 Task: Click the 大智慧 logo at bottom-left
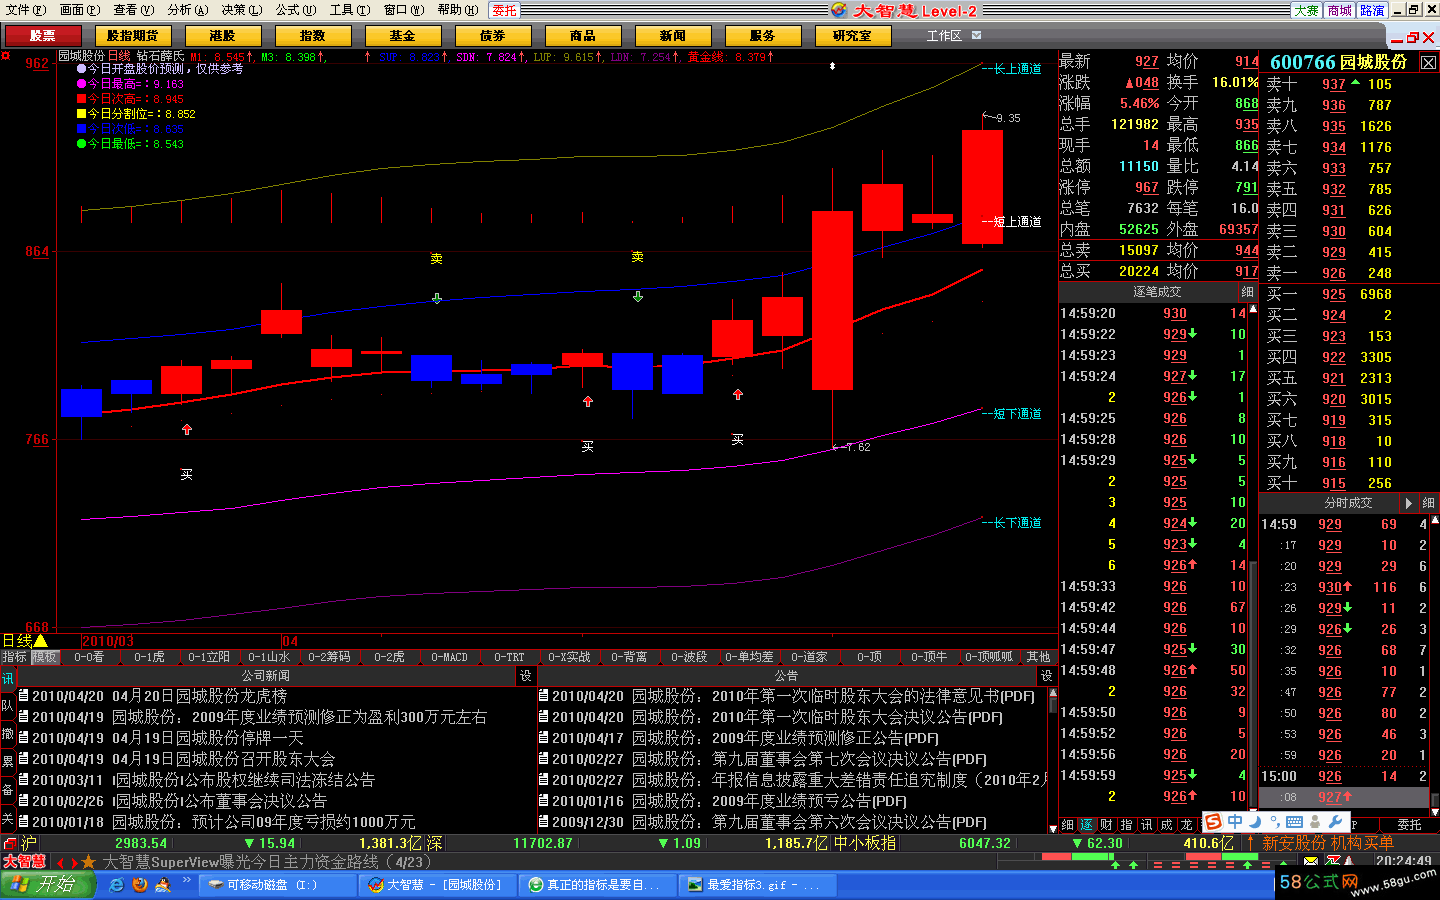point(24,861)
